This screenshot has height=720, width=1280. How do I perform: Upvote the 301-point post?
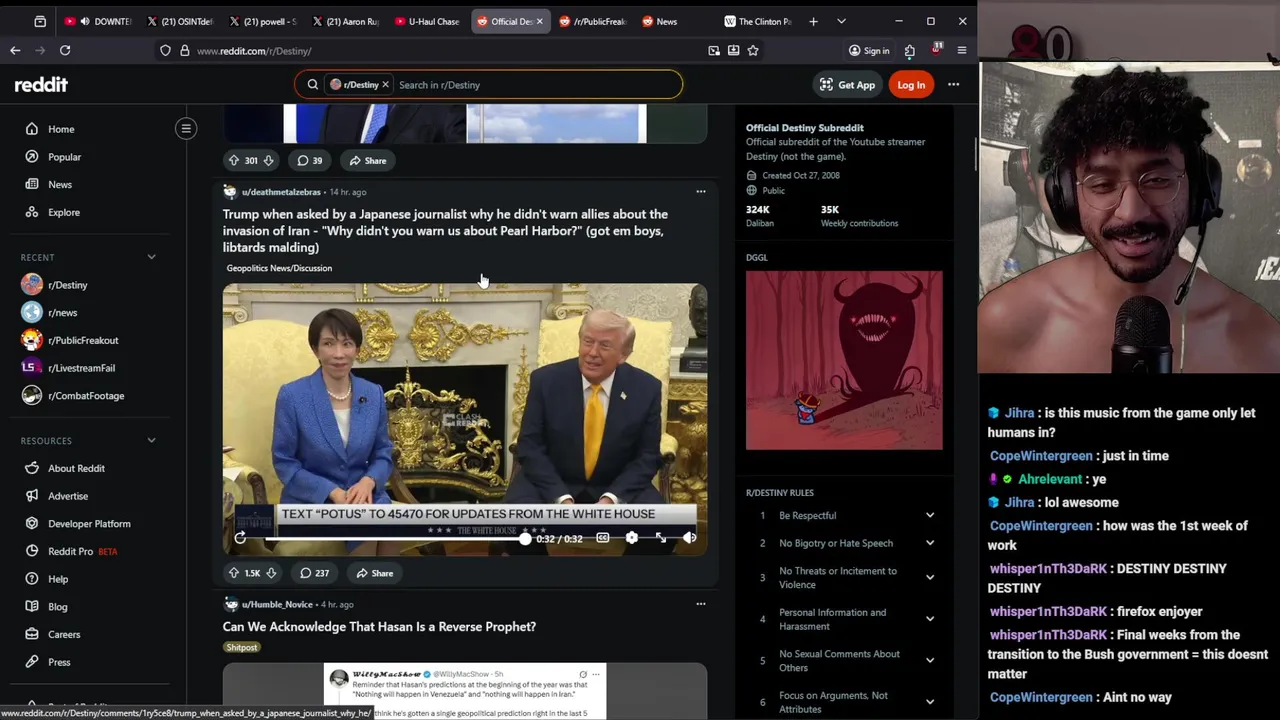tap(233, 160)
